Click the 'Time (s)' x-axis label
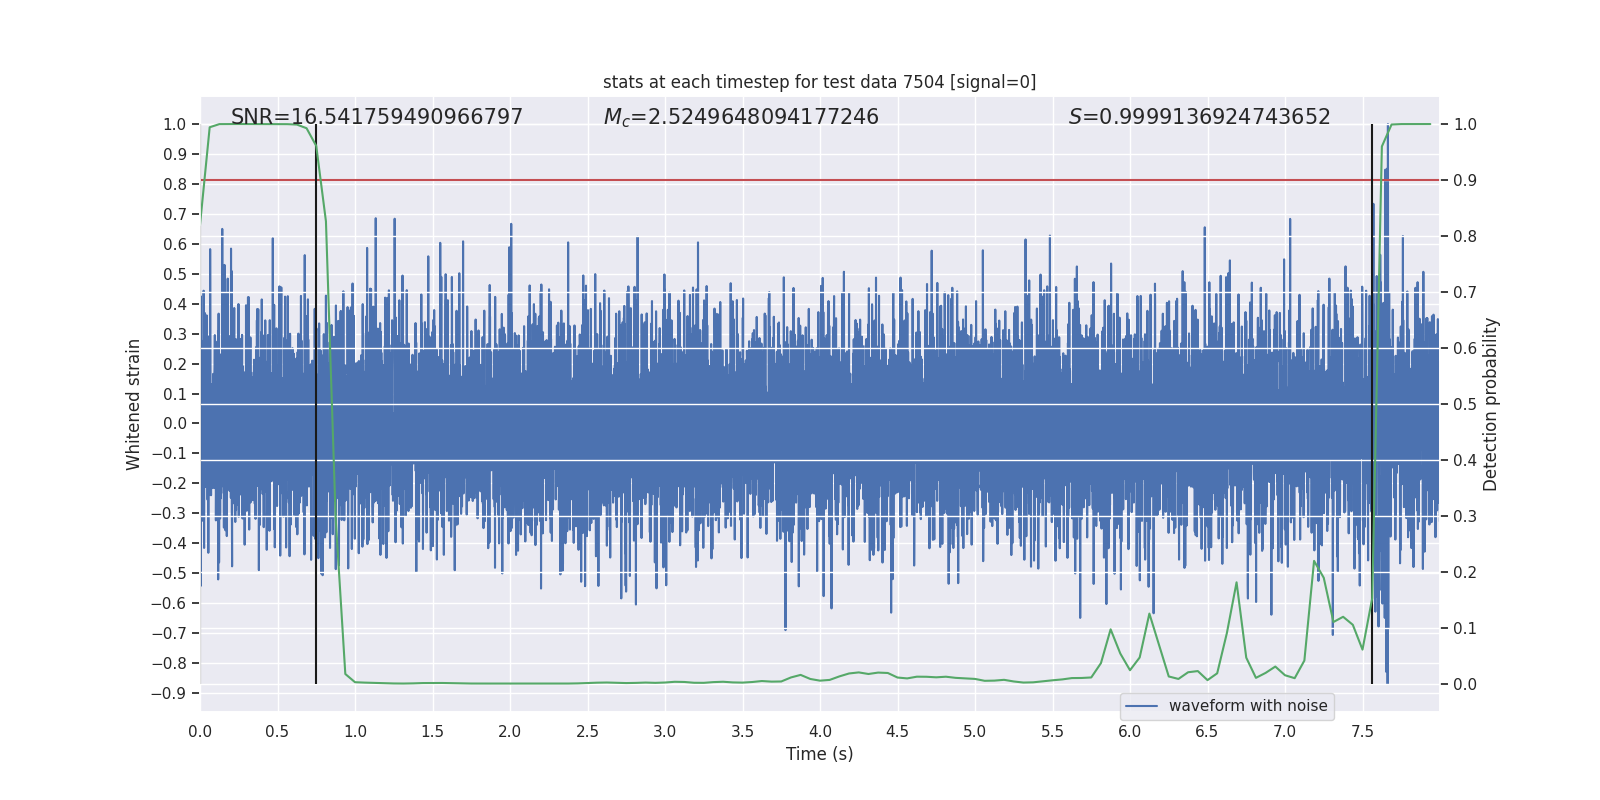Screen dimensions: 1600x800 [x=819, y=754]
